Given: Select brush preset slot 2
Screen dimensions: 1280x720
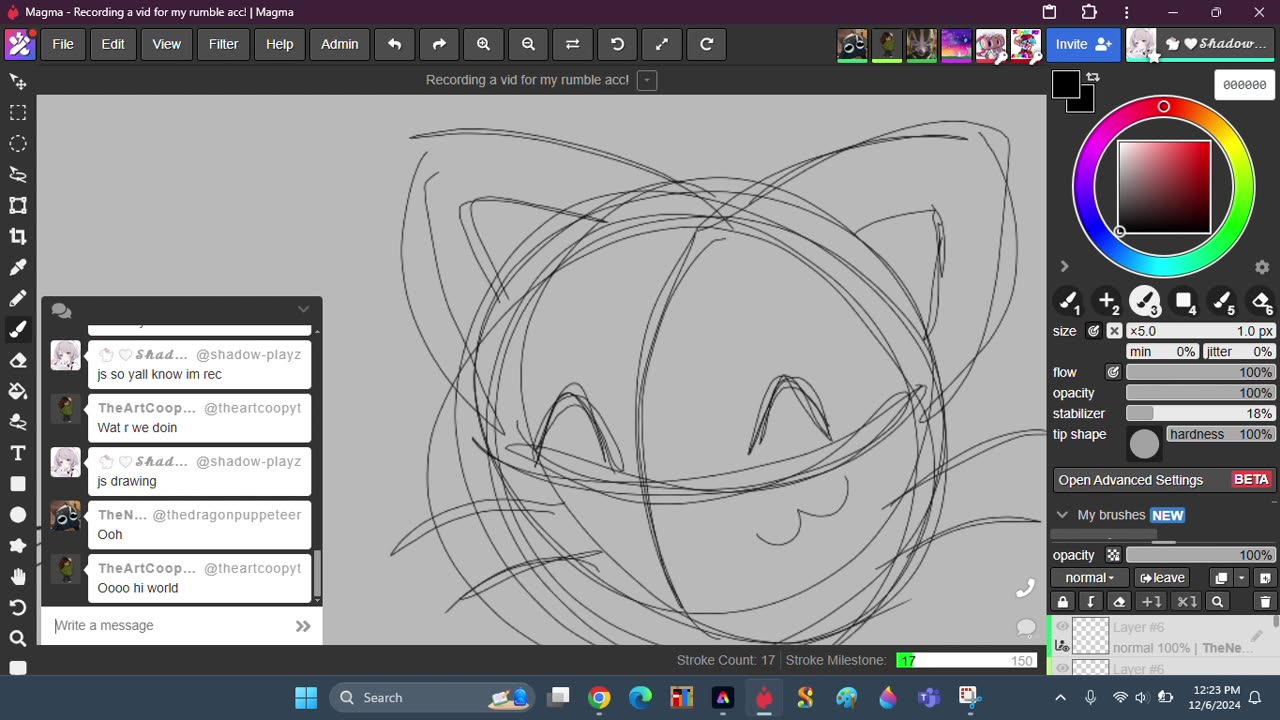Looking at the screenshot, I should pos(1107,301).
